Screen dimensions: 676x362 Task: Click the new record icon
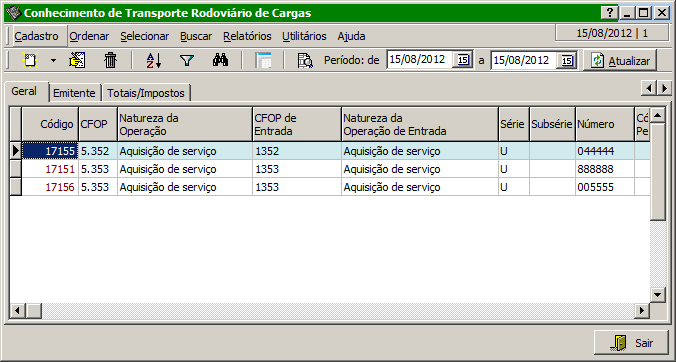[x=30, y=60]
